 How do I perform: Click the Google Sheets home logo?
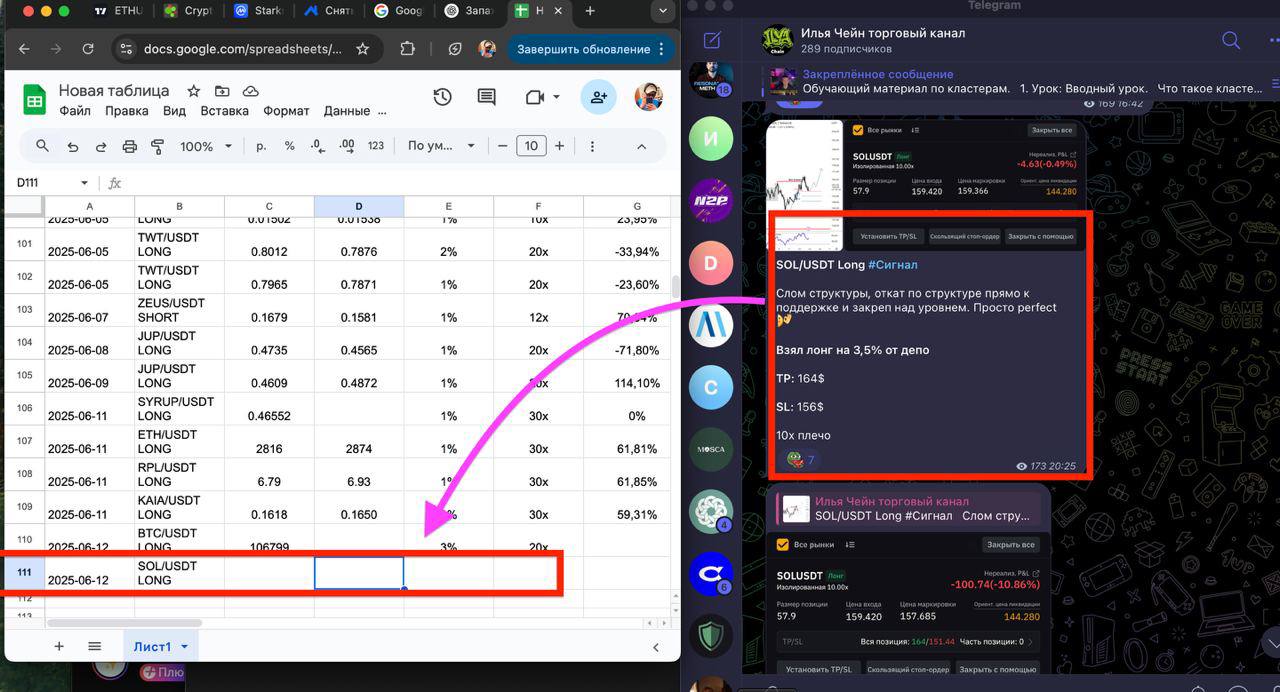click(34, 100)
